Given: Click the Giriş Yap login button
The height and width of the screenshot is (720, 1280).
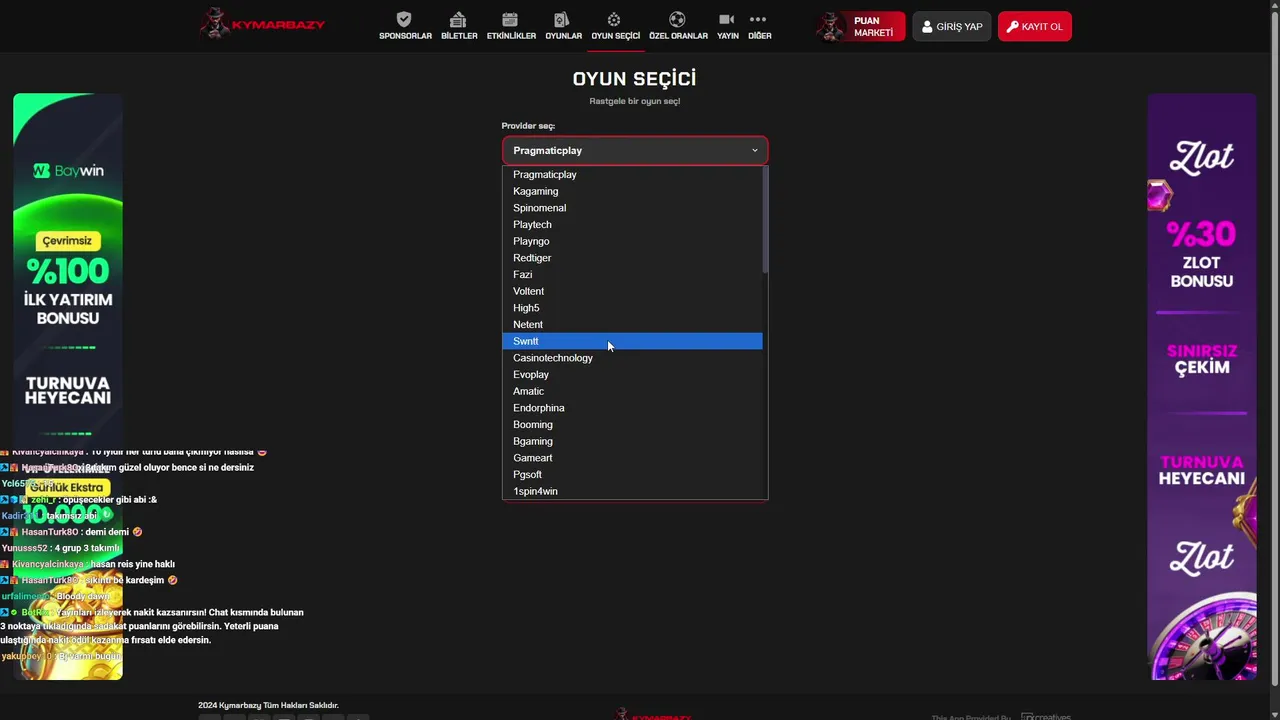Looking at the screenshot, I should point(951,26).
